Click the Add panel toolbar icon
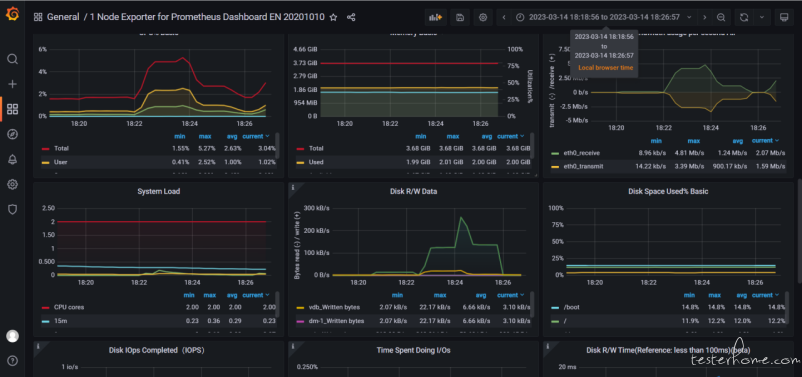 click(x=435, y=17)
